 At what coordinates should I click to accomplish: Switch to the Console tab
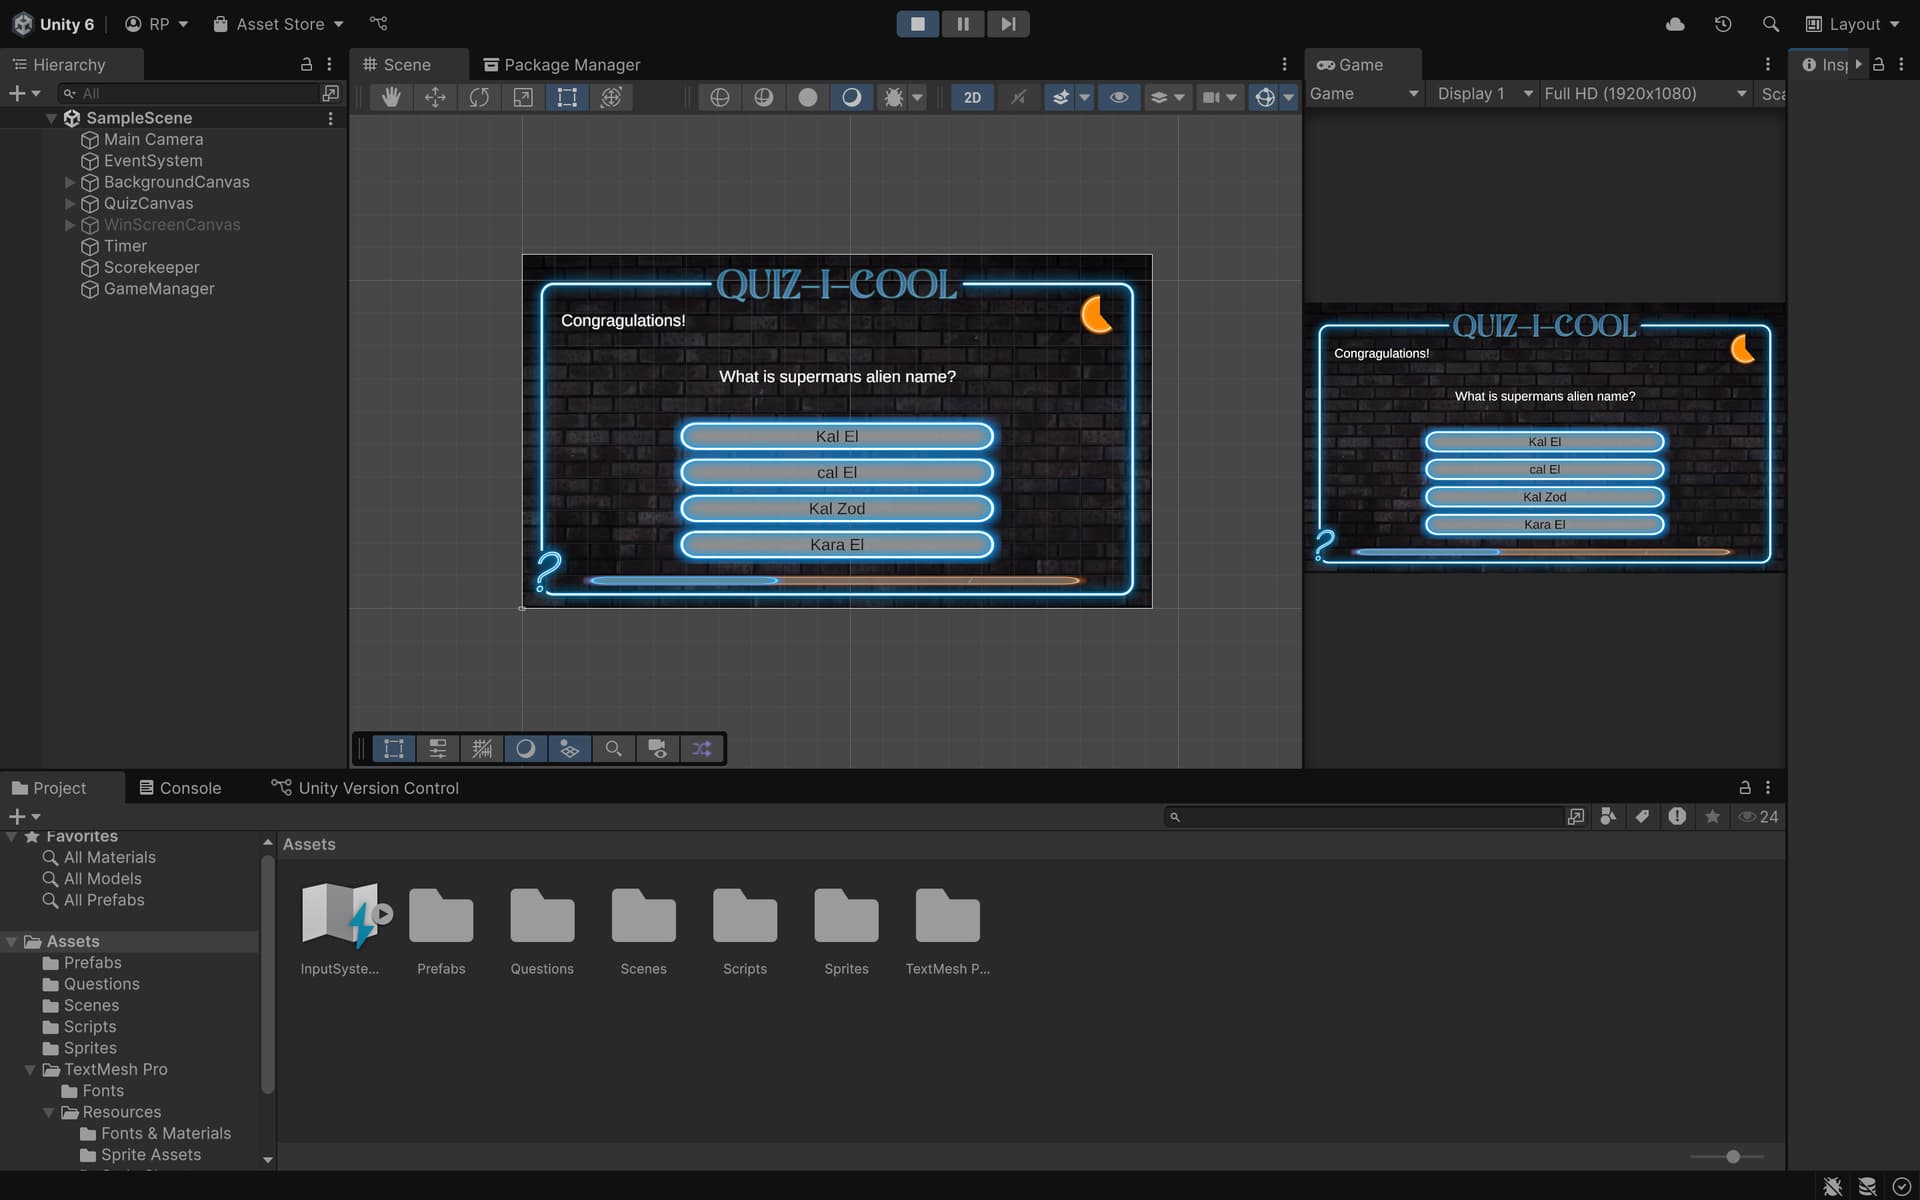pyautogui.click(x=180, y=788)
